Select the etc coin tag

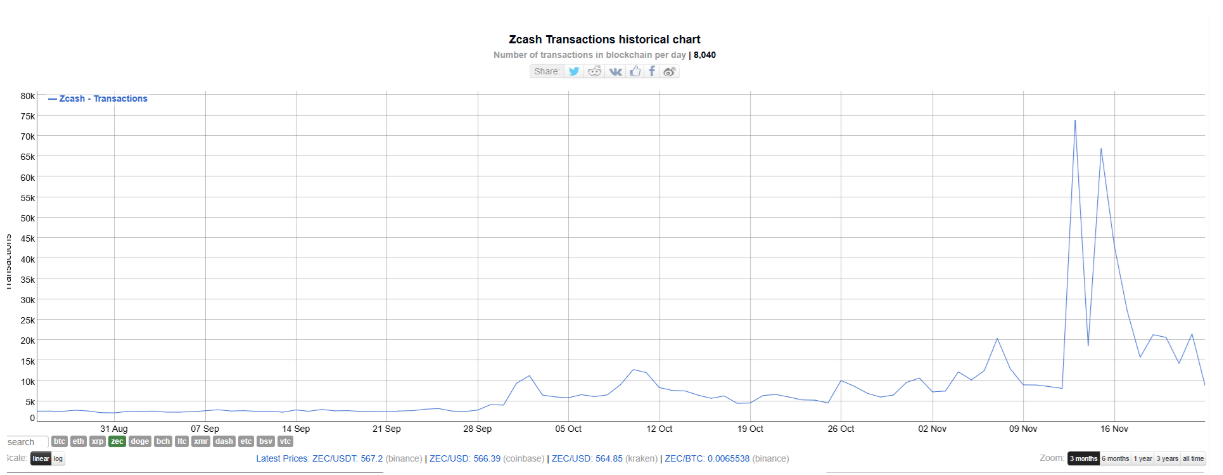[246, 441]
